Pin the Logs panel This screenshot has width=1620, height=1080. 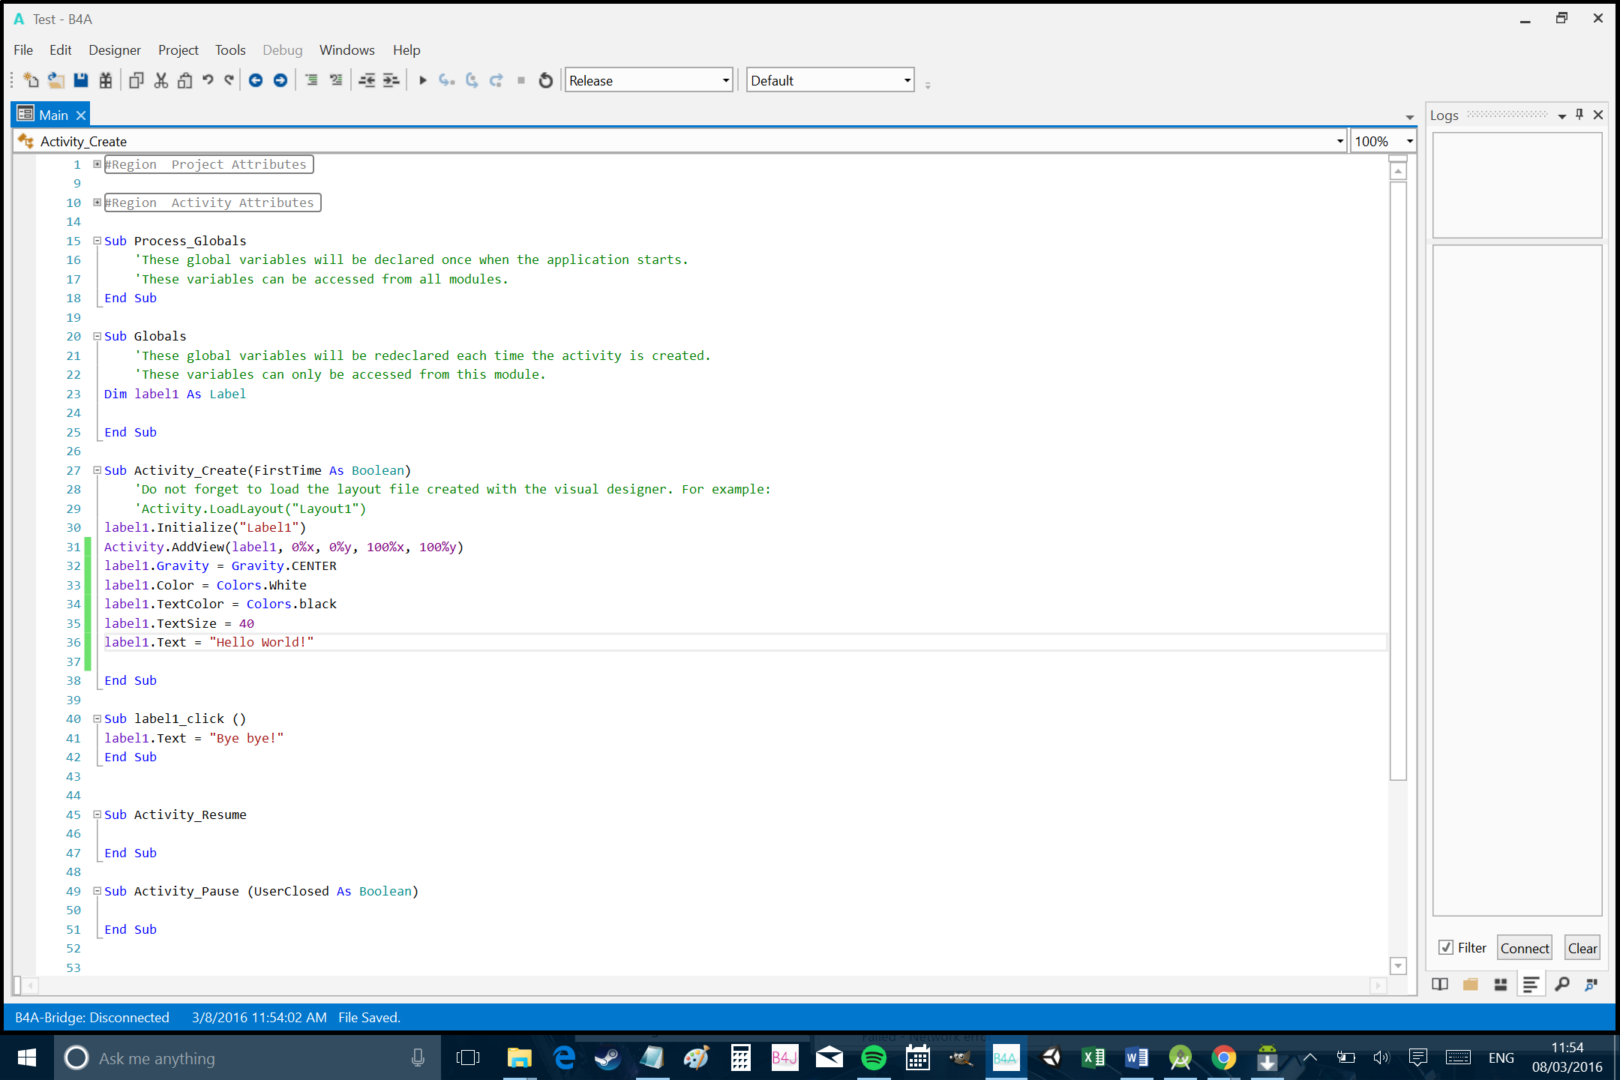[x=1579, y=114]
